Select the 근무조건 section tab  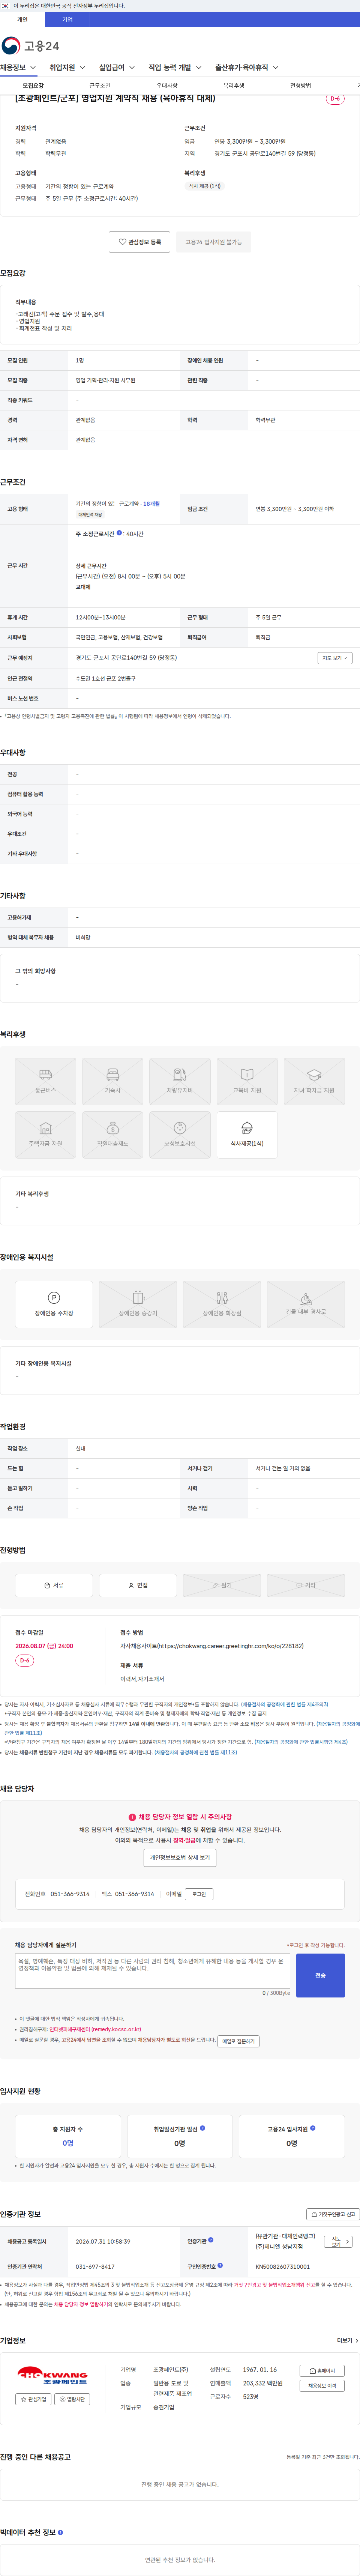100,86
